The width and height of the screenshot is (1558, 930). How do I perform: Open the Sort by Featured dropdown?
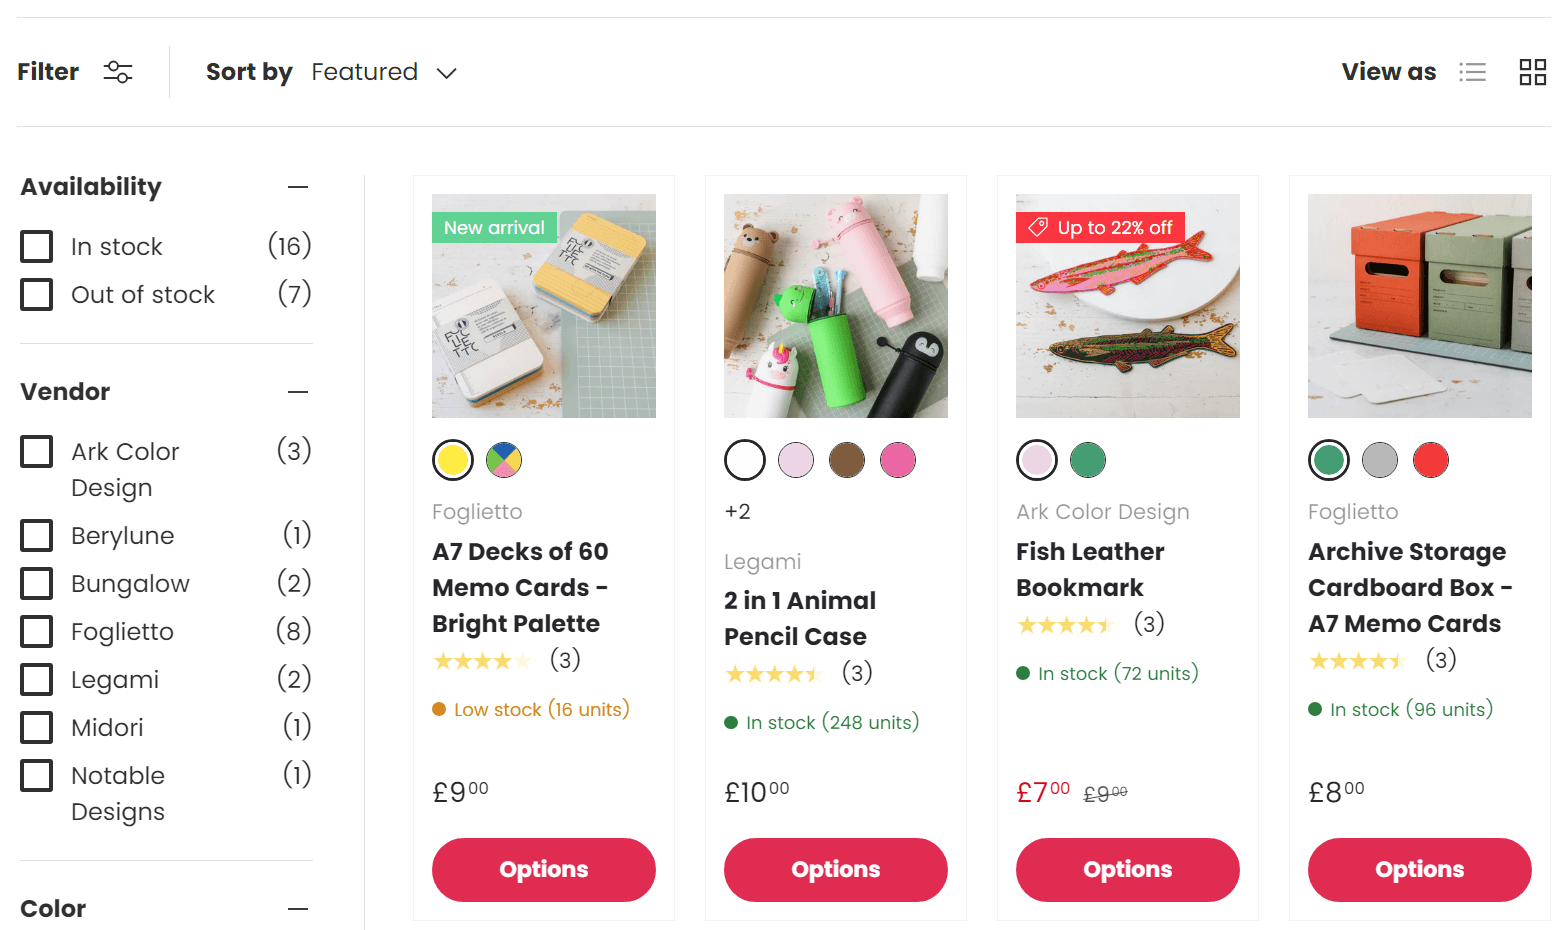pos(385,71)
